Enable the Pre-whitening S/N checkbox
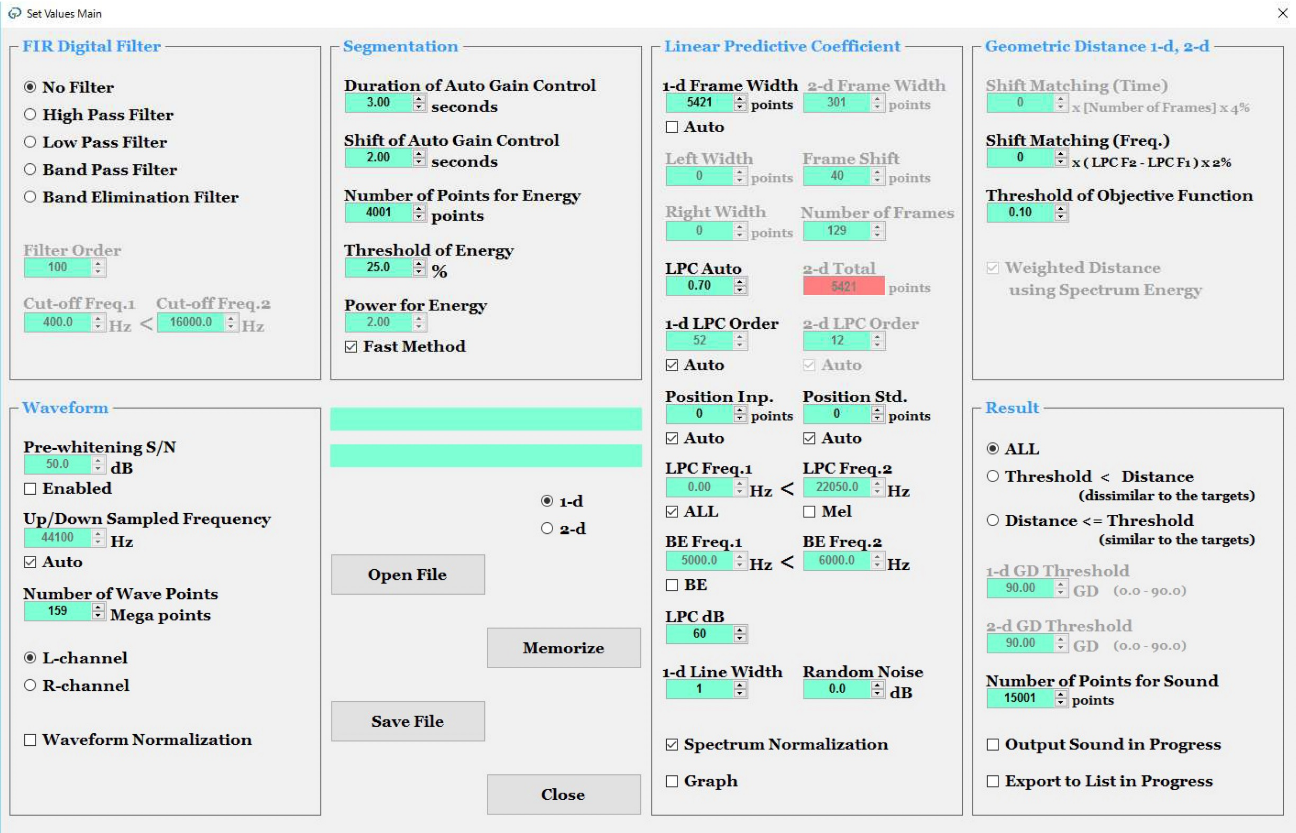 [x=30, y=489]
